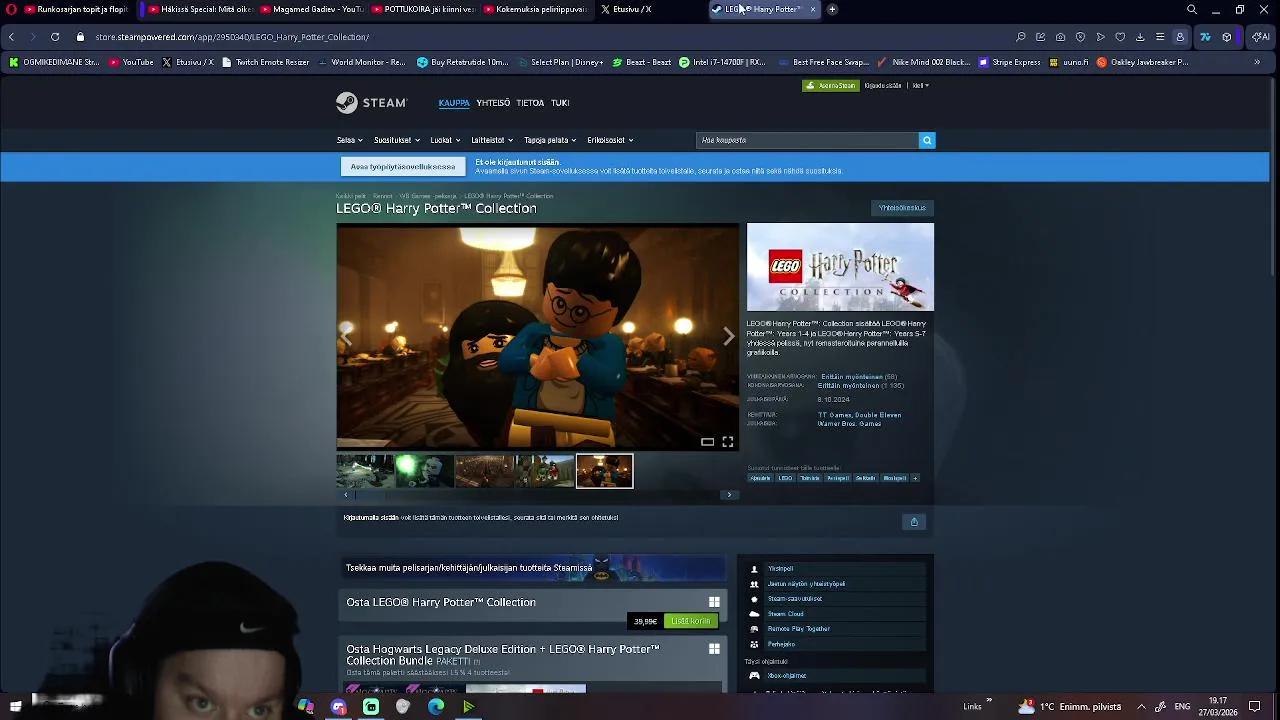Select the highlighted last screenshot thumbnail
The height and width of the screenshot is (720, 1280).
pos(604,471)
